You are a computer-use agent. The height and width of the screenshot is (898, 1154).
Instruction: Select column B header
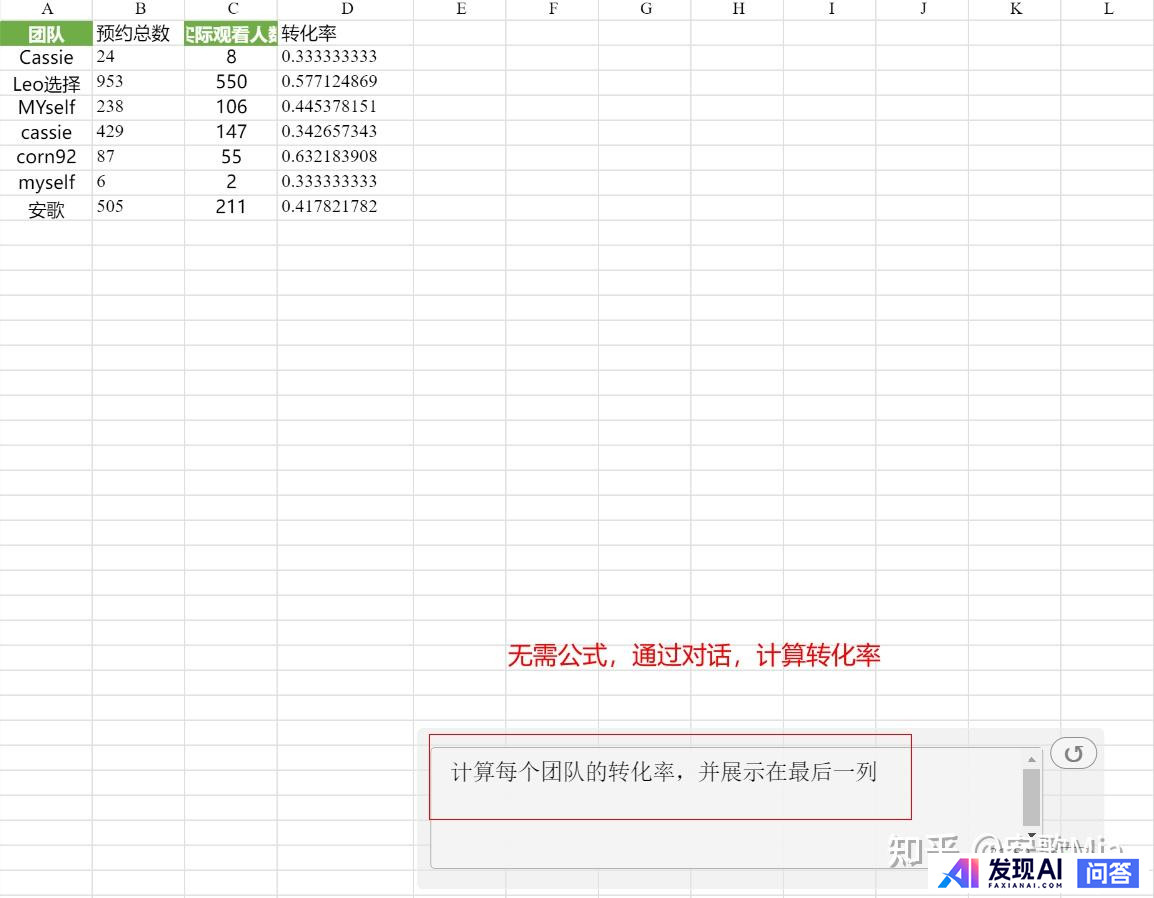[139, 9]
